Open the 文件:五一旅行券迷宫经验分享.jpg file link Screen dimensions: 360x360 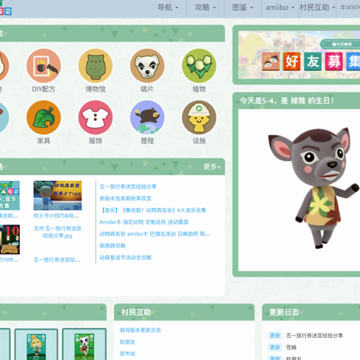[x=58, y=232]
